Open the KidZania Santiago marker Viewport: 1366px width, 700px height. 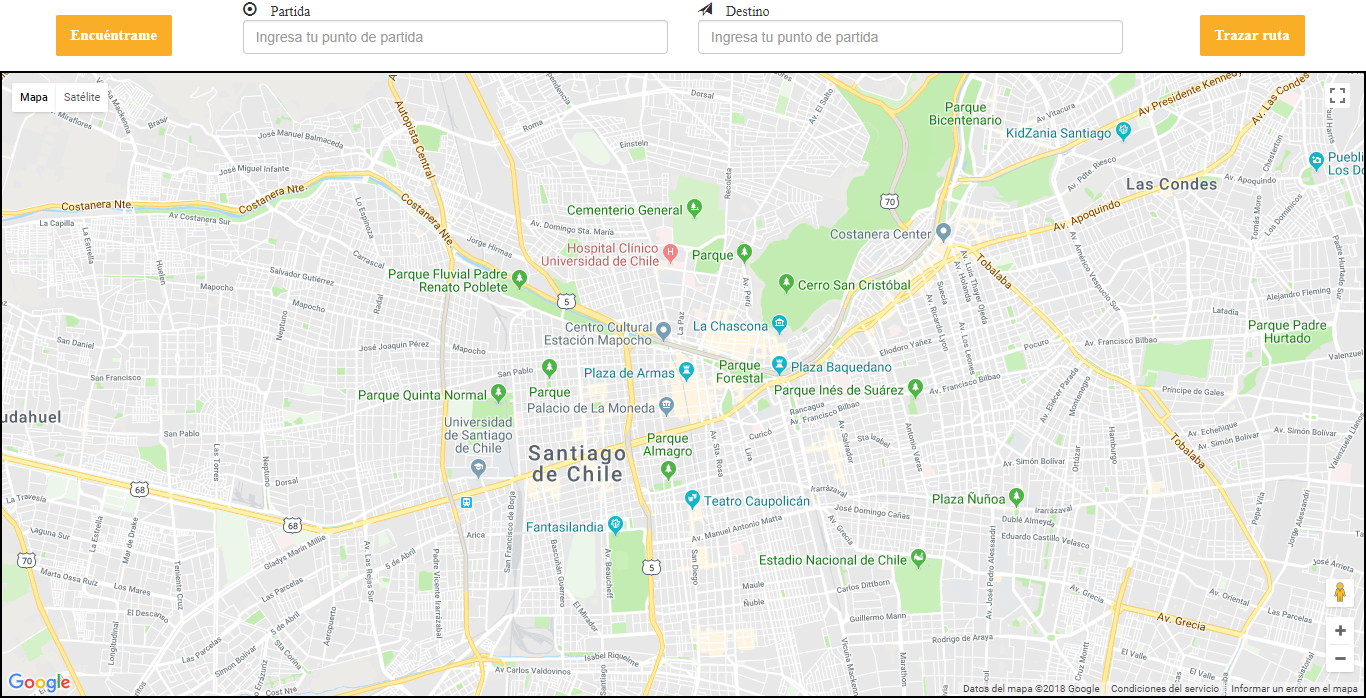click(x=1123, y=131)
